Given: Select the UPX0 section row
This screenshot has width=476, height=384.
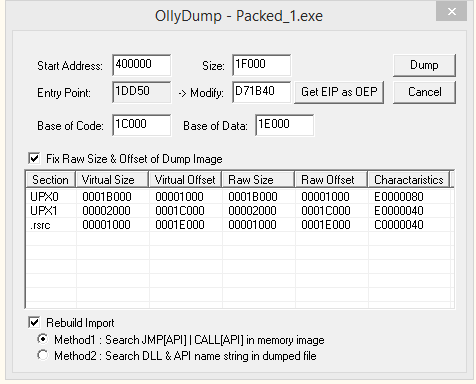Looking at the screenshot, I should pos(240,197).
